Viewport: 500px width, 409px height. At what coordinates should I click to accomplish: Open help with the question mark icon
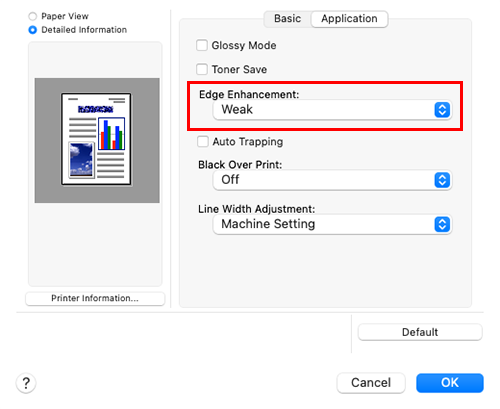tap(26, 383)
